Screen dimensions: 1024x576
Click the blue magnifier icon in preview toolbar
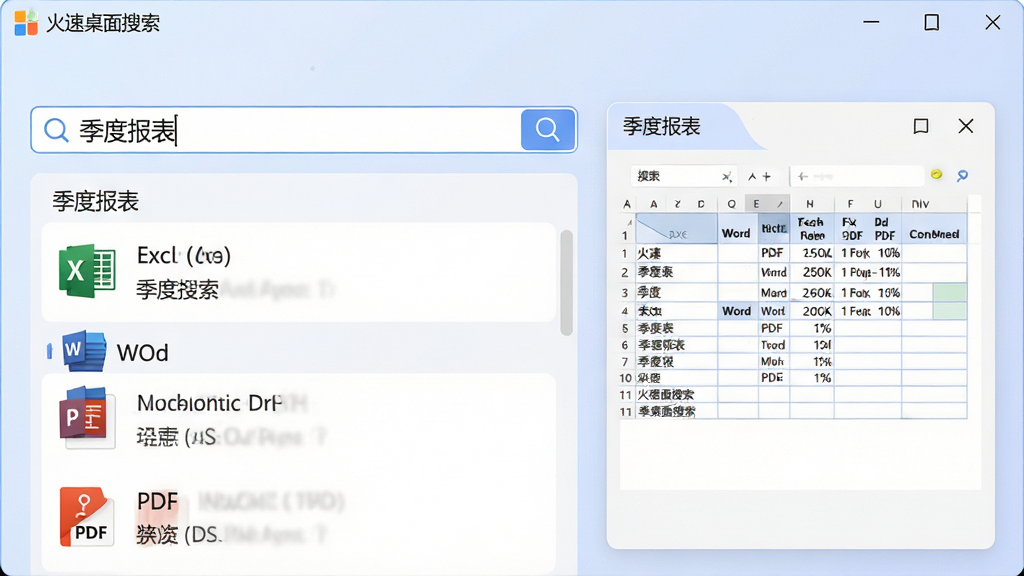pyautogui.click(x=963, y=176)
